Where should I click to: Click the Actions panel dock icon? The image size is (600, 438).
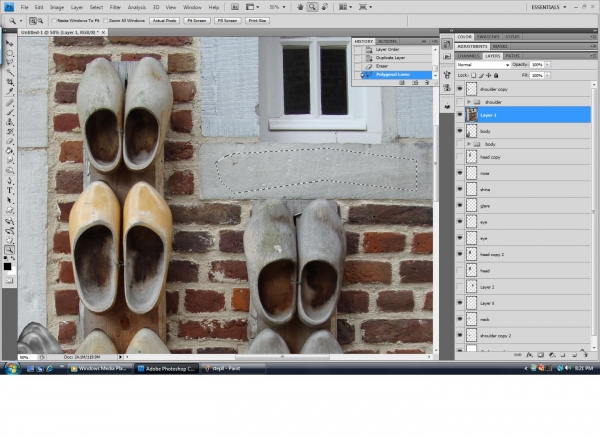447,56
